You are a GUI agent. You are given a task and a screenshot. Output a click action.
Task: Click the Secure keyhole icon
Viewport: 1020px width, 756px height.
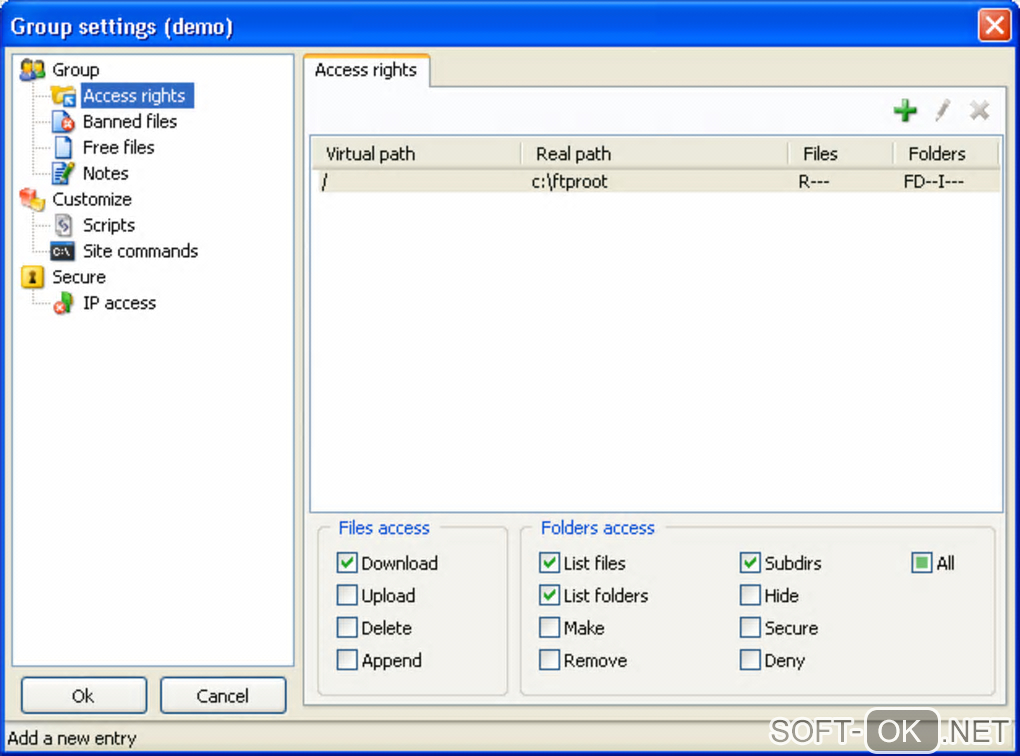[32, 277]
